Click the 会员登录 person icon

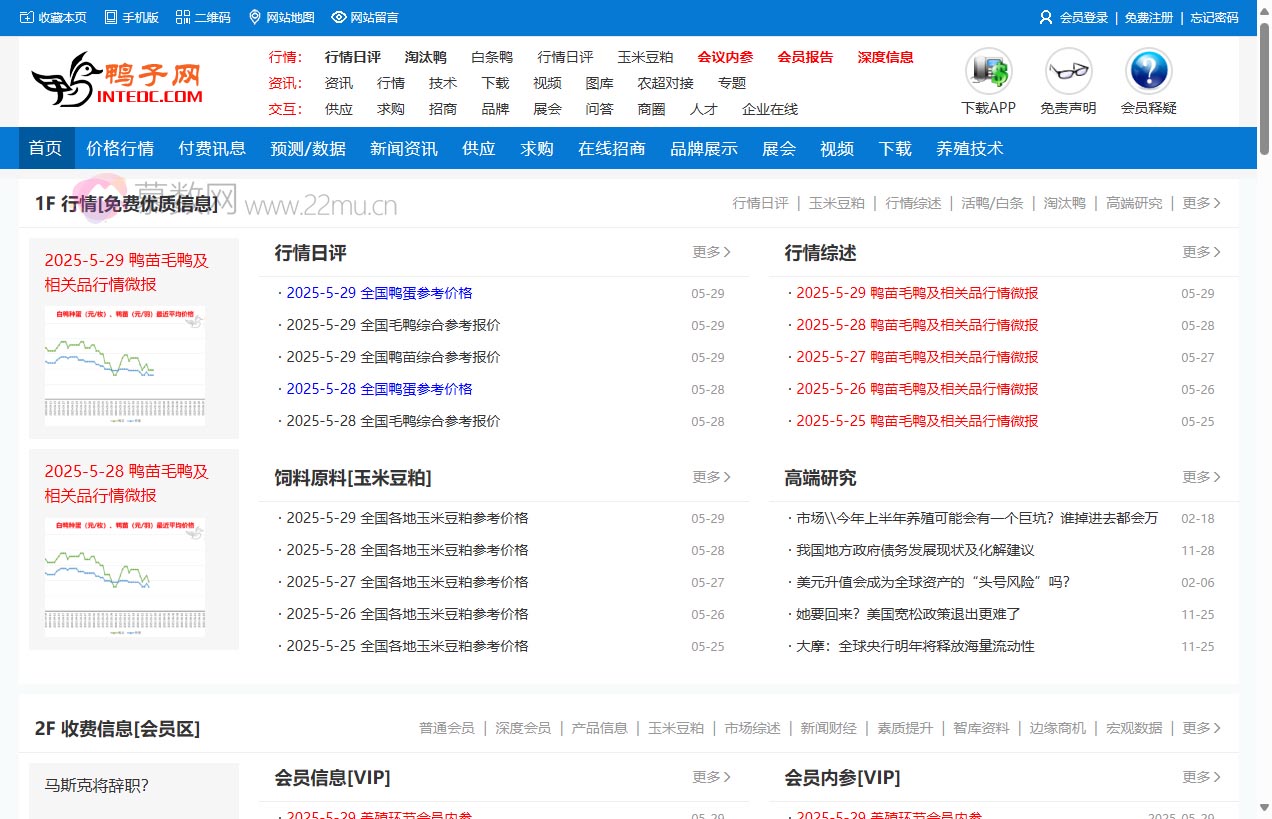coord(1045,16)
